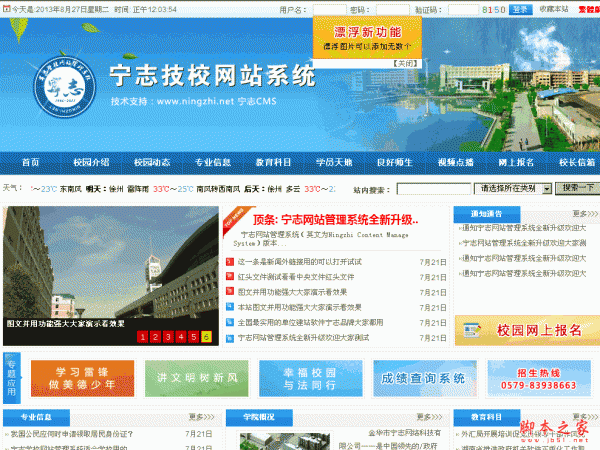The image size is (600, 450).
Task: Open 校园介绍 navigation item
Action: coord(91,162)
